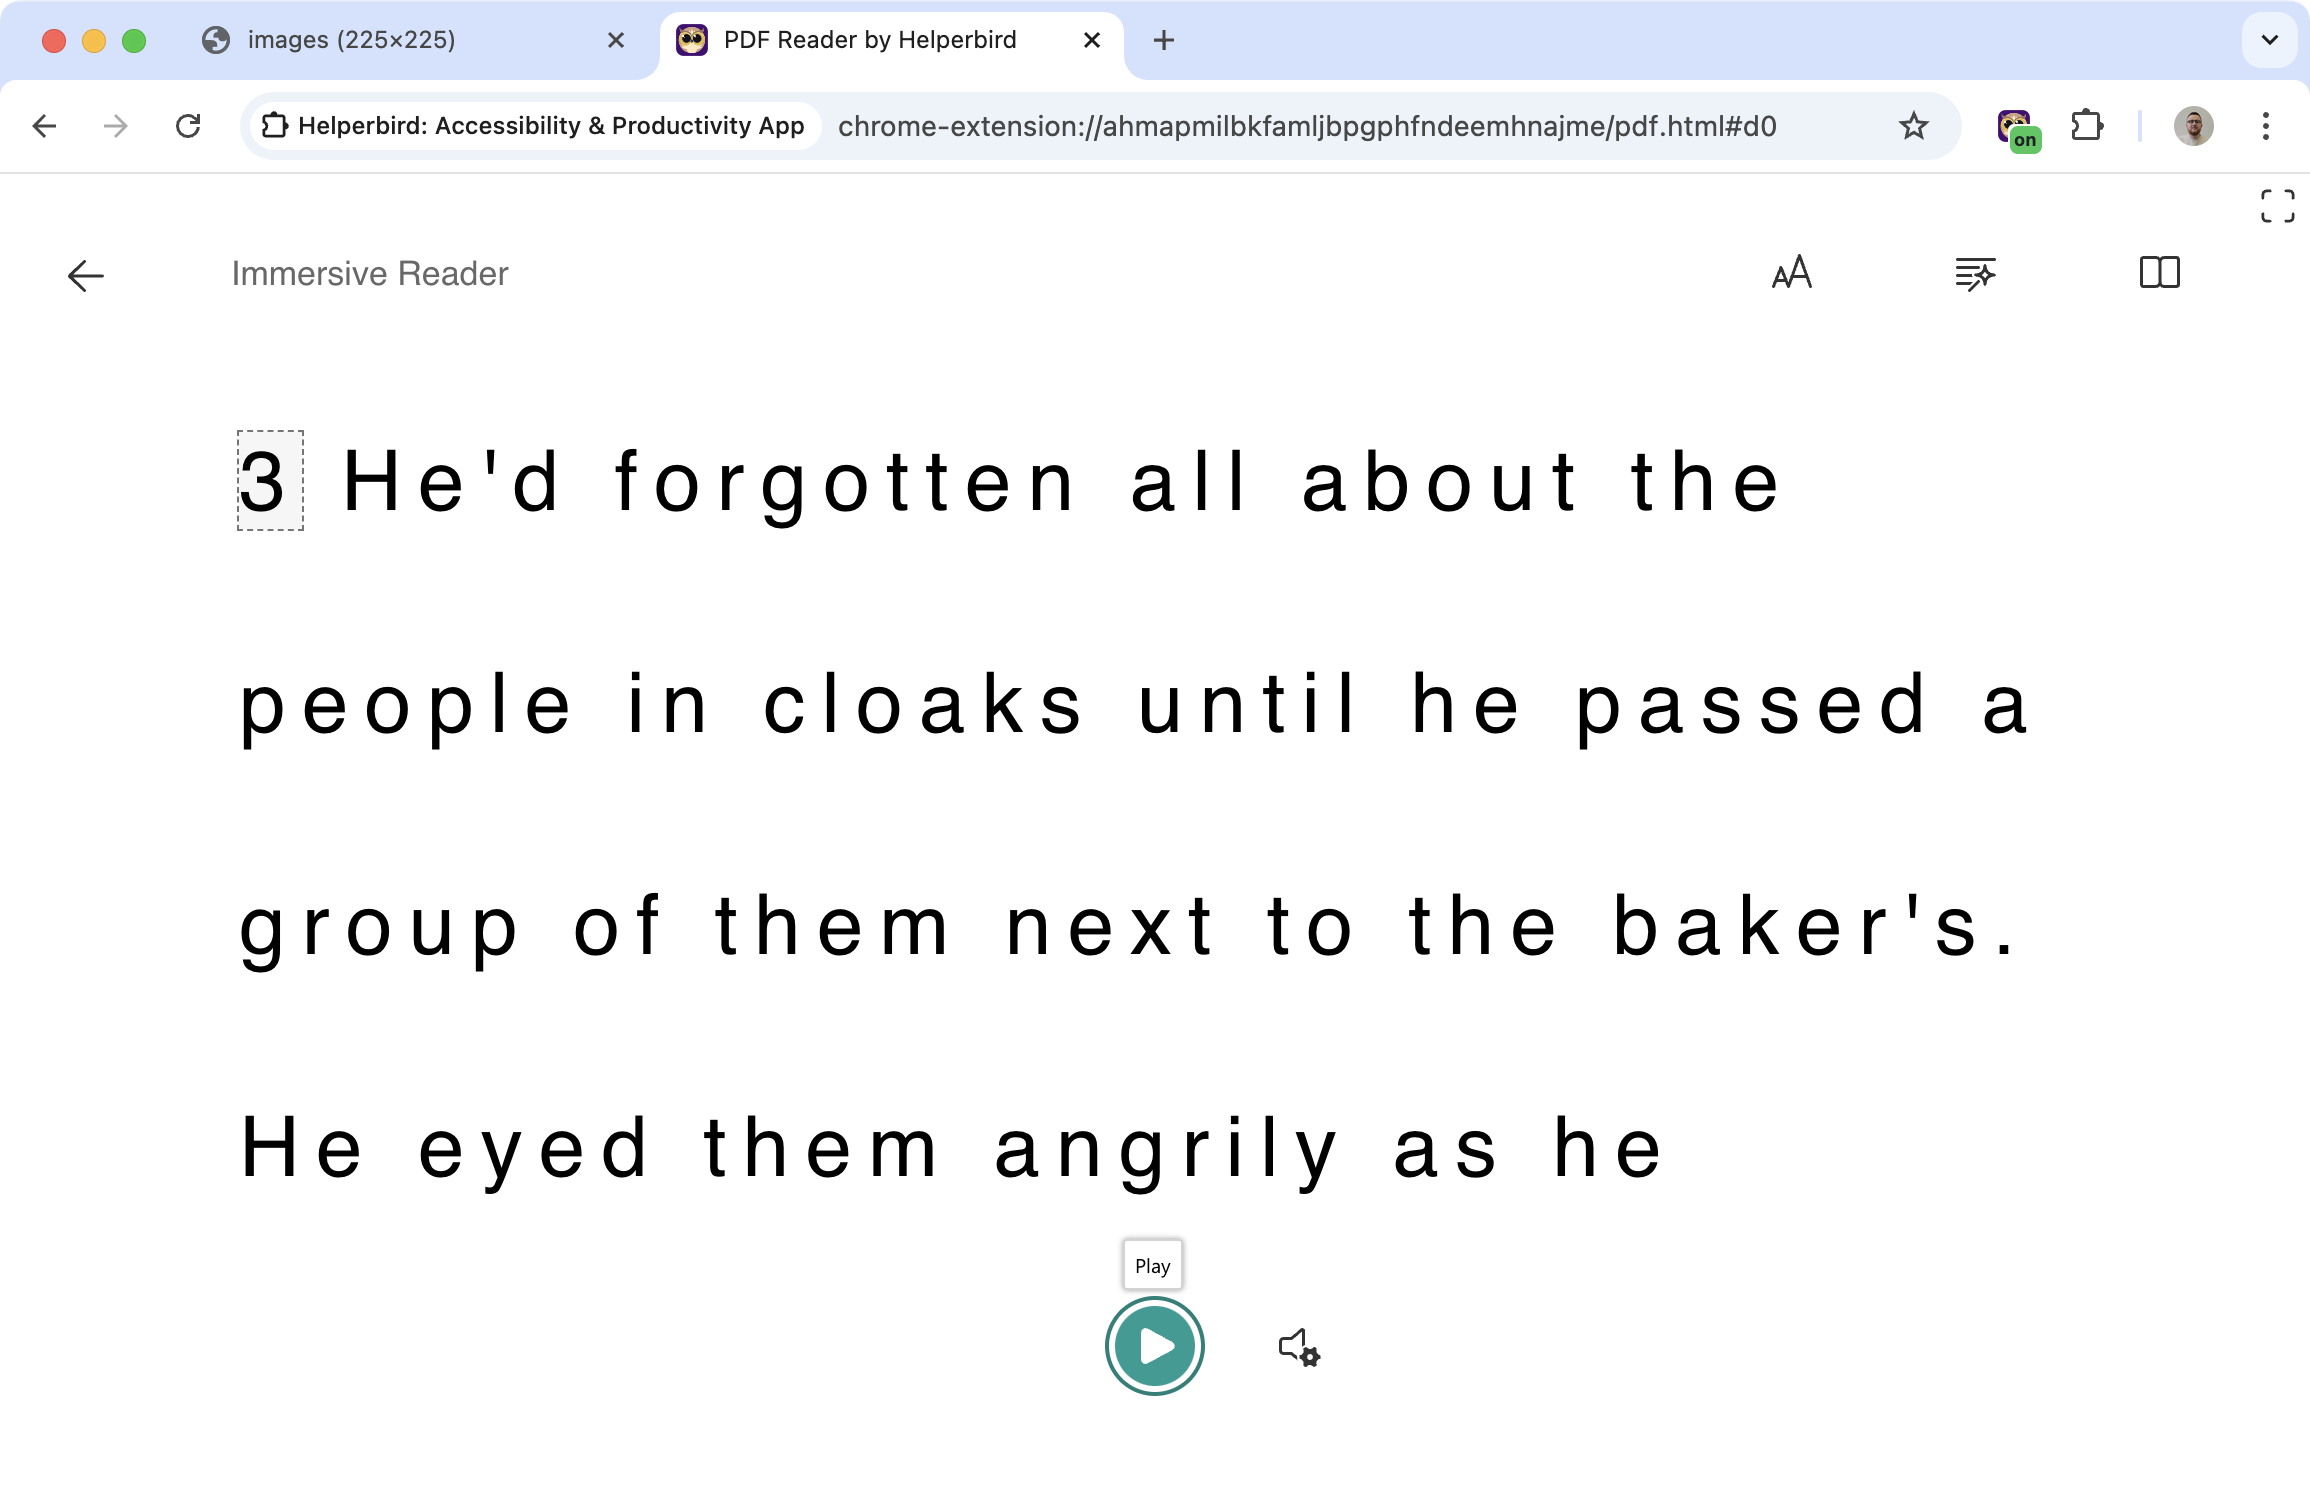Open Immersive Reader menu options

point(1973,274)
